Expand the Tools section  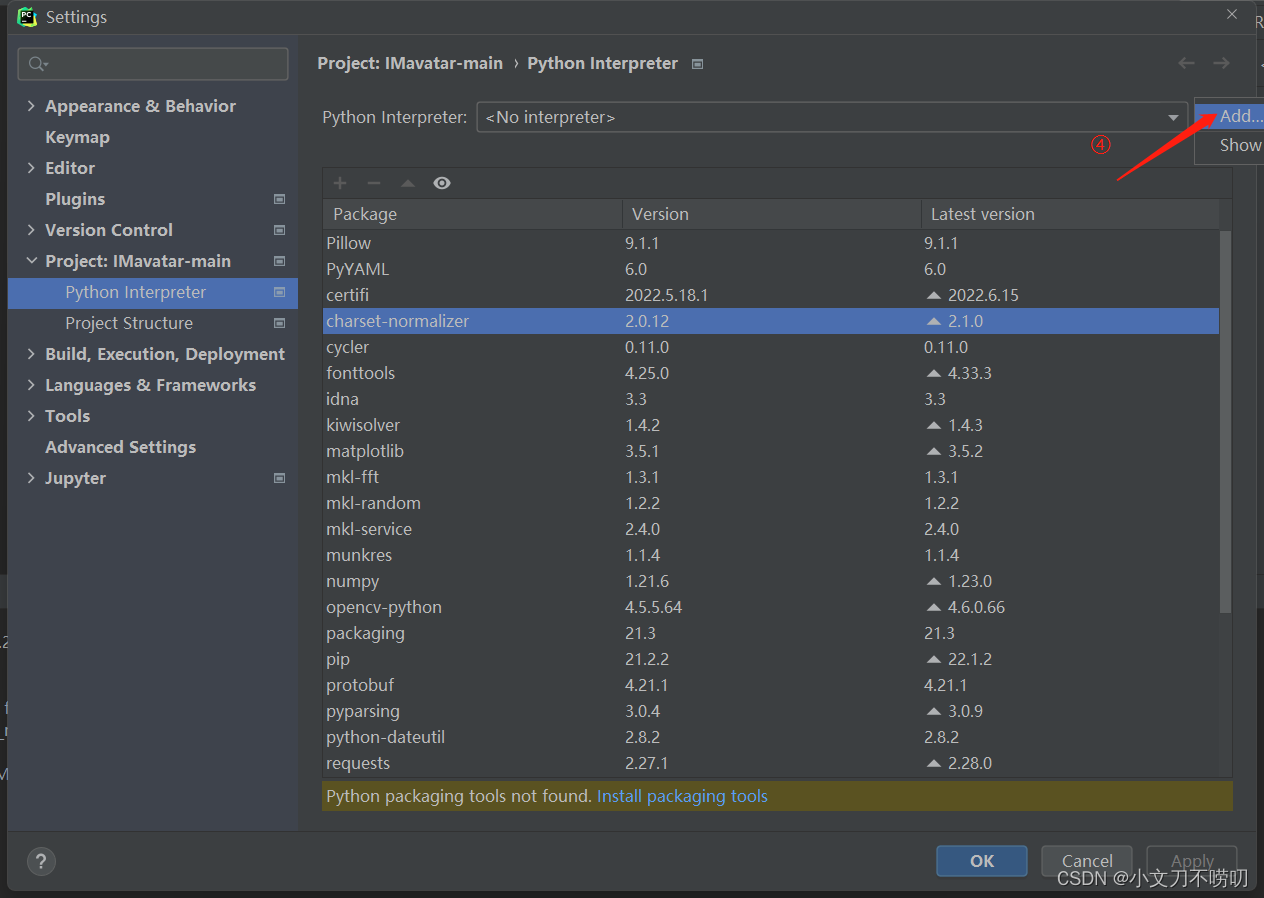(31, 416)
